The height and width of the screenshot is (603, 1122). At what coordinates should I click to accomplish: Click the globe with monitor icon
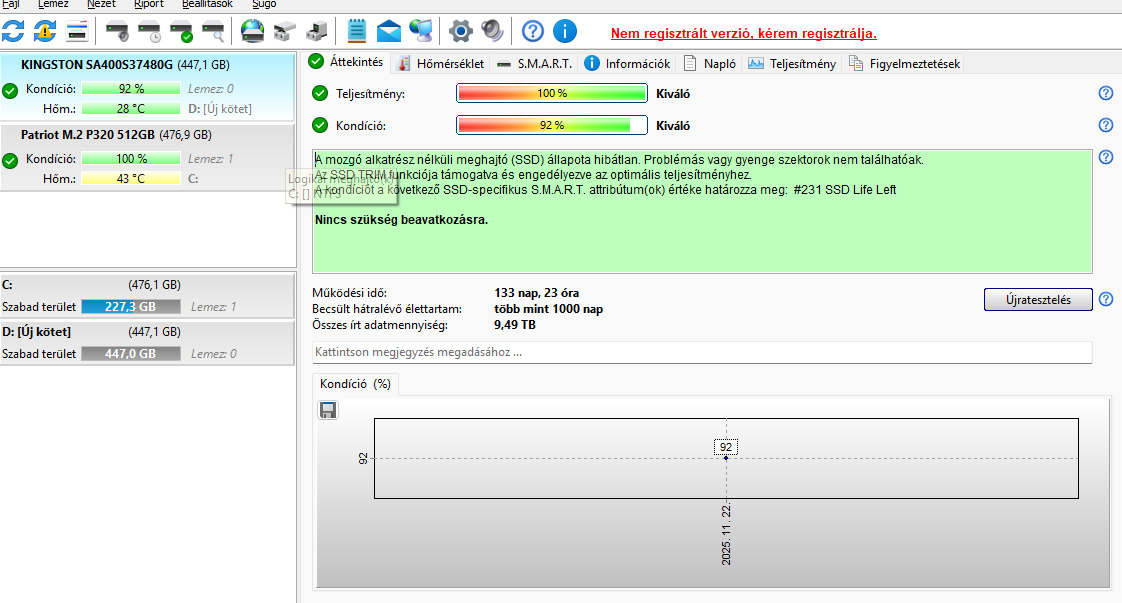click(x=421, y=31)
